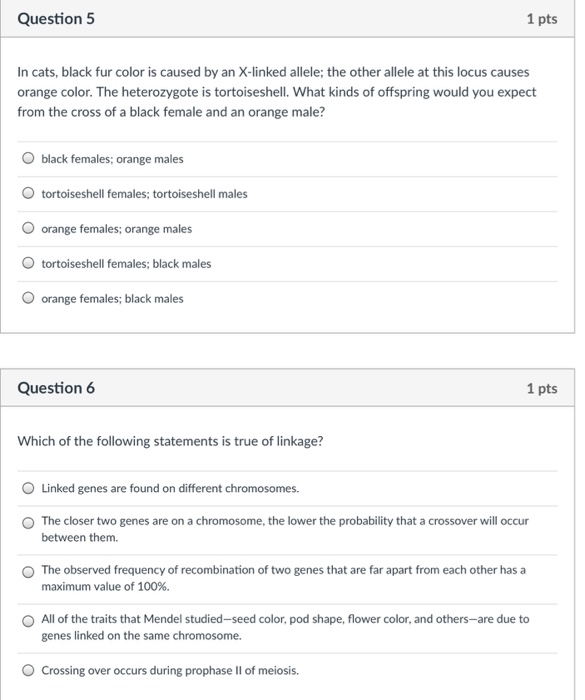The height and width of the screenshot is (700, 585).
Task: Click answer text "orange females; black males"
Action: pos(112,299)
